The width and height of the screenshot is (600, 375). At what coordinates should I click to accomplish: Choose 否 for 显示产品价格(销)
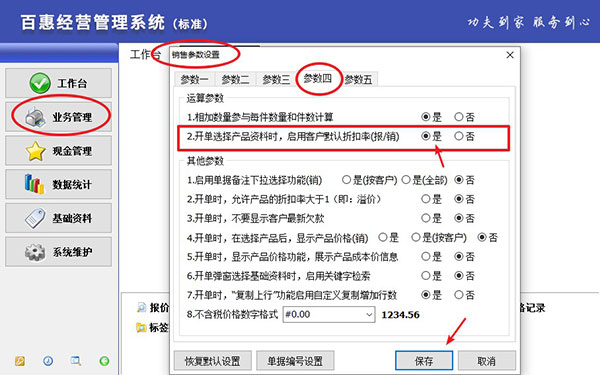[482, 237]
